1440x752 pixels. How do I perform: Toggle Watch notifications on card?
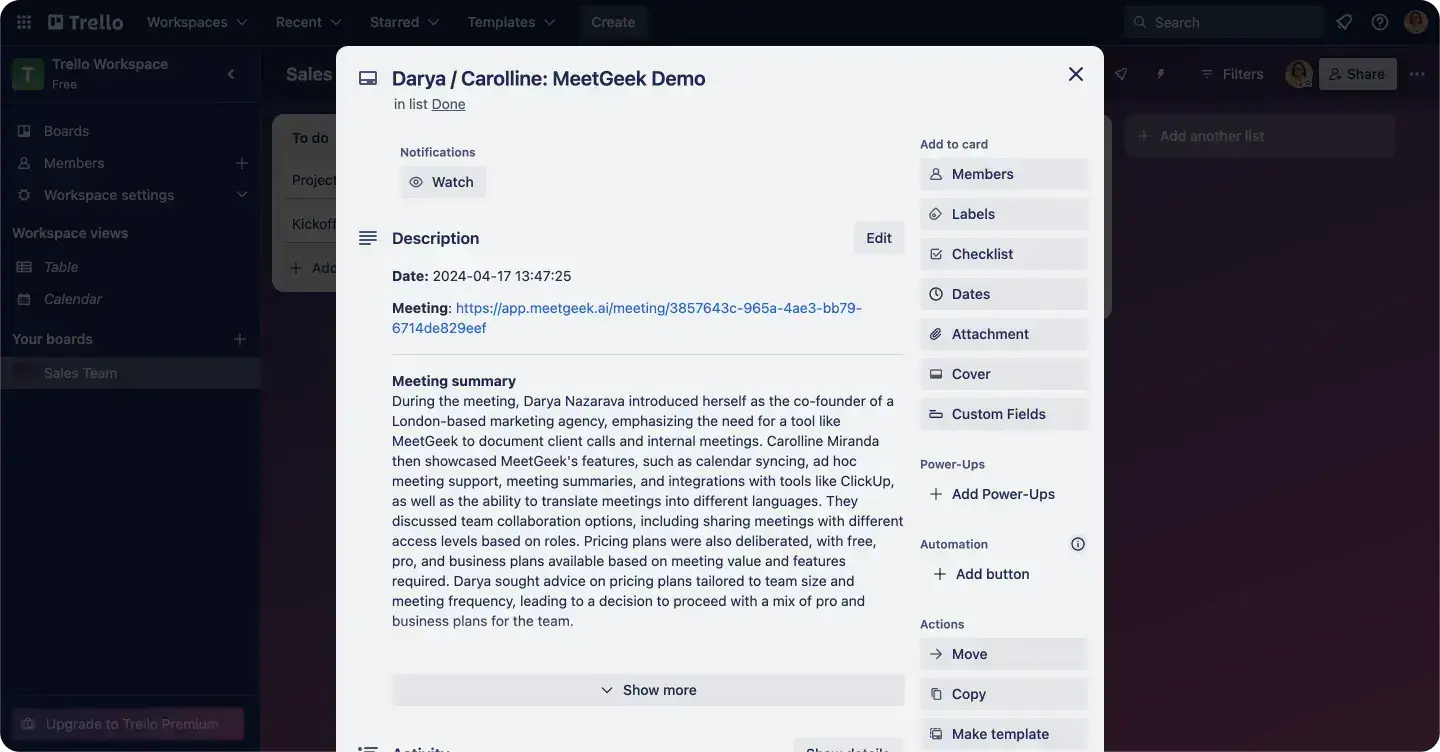pos(443,182)
